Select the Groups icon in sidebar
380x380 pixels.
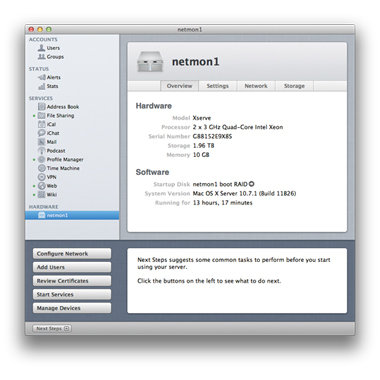pos(41,57)
